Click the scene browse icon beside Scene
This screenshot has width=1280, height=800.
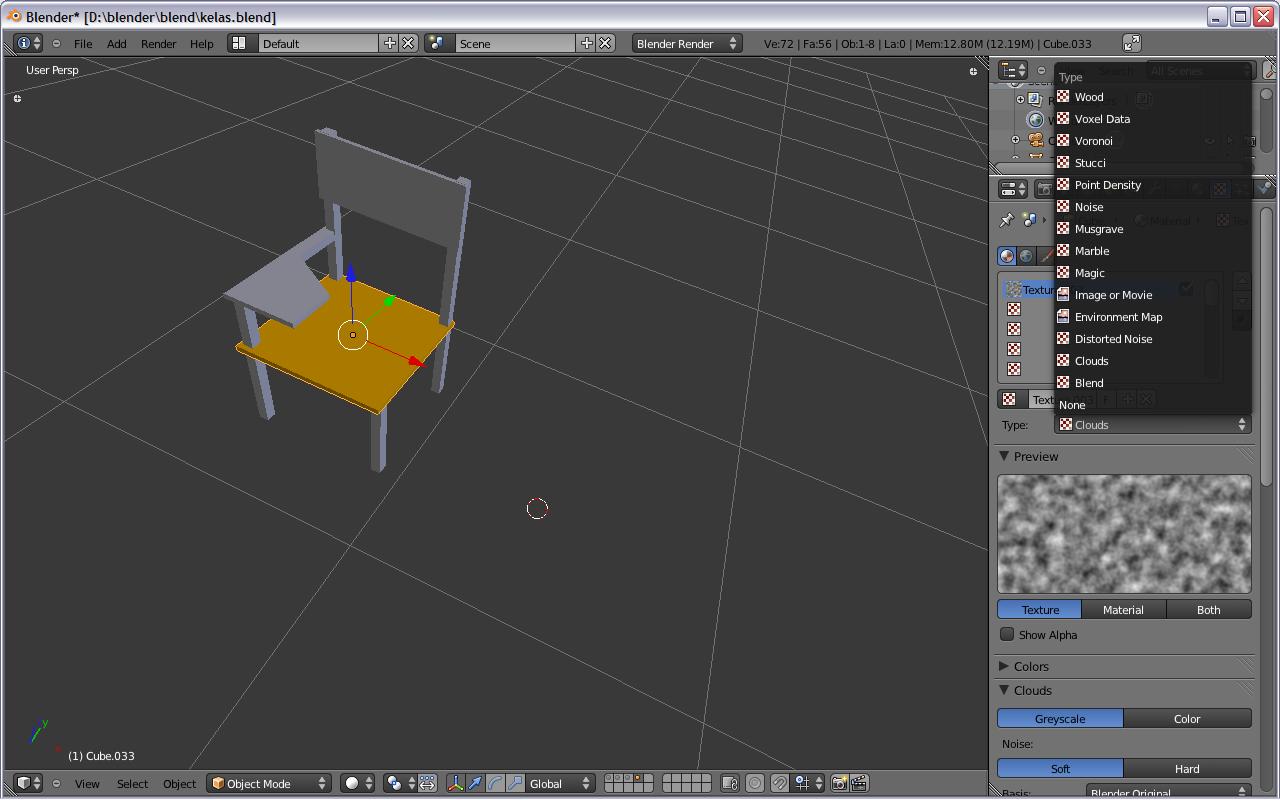pos(437,43)
